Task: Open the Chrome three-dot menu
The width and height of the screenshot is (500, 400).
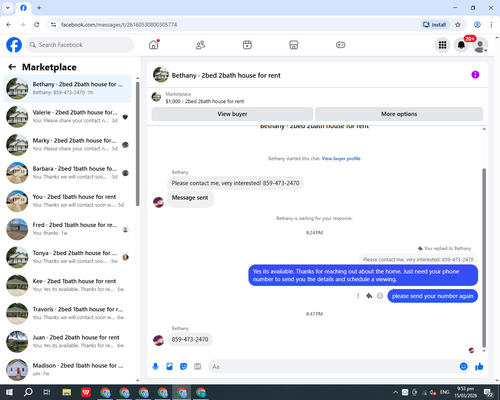Action: tap(491, 25)
